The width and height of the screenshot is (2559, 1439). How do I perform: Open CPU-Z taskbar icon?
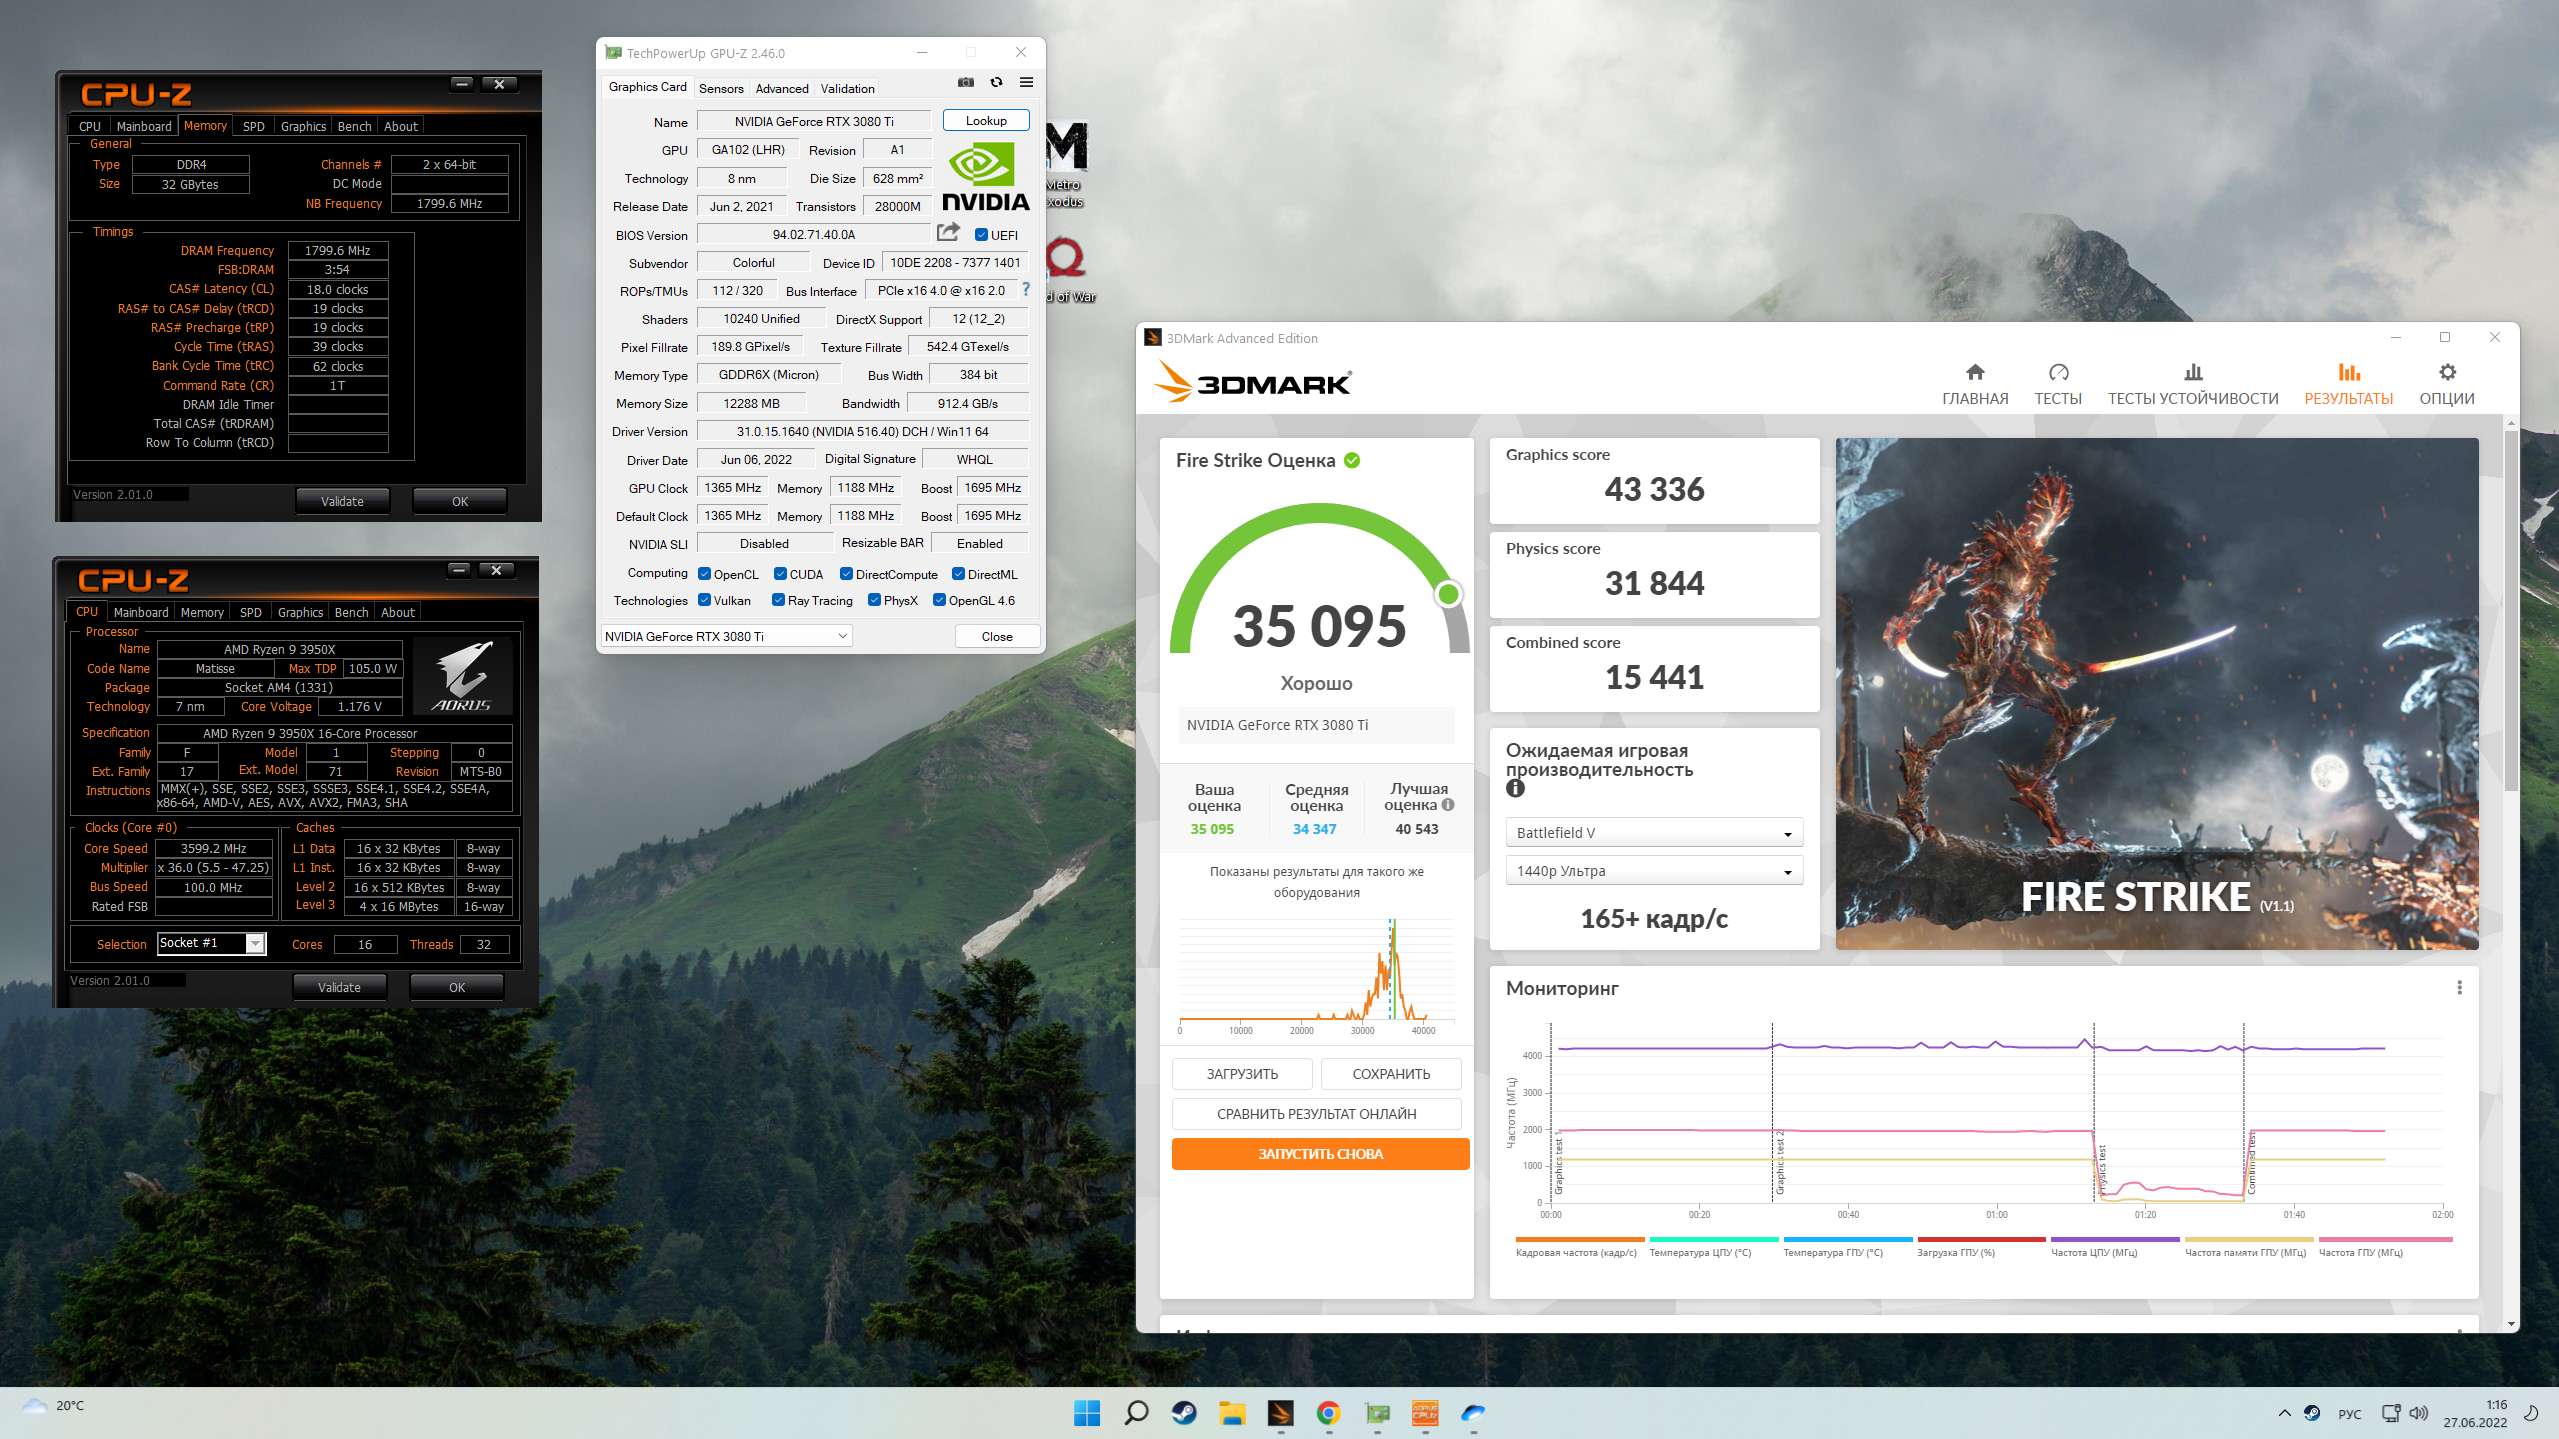click(x=1425, y=1413)
